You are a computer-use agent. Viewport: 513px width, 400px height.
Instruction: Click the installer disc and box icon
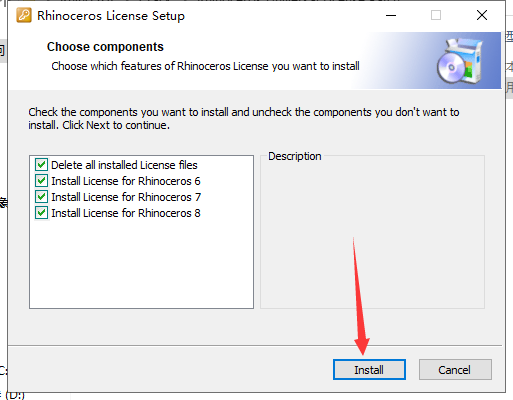tap(460, 61)
